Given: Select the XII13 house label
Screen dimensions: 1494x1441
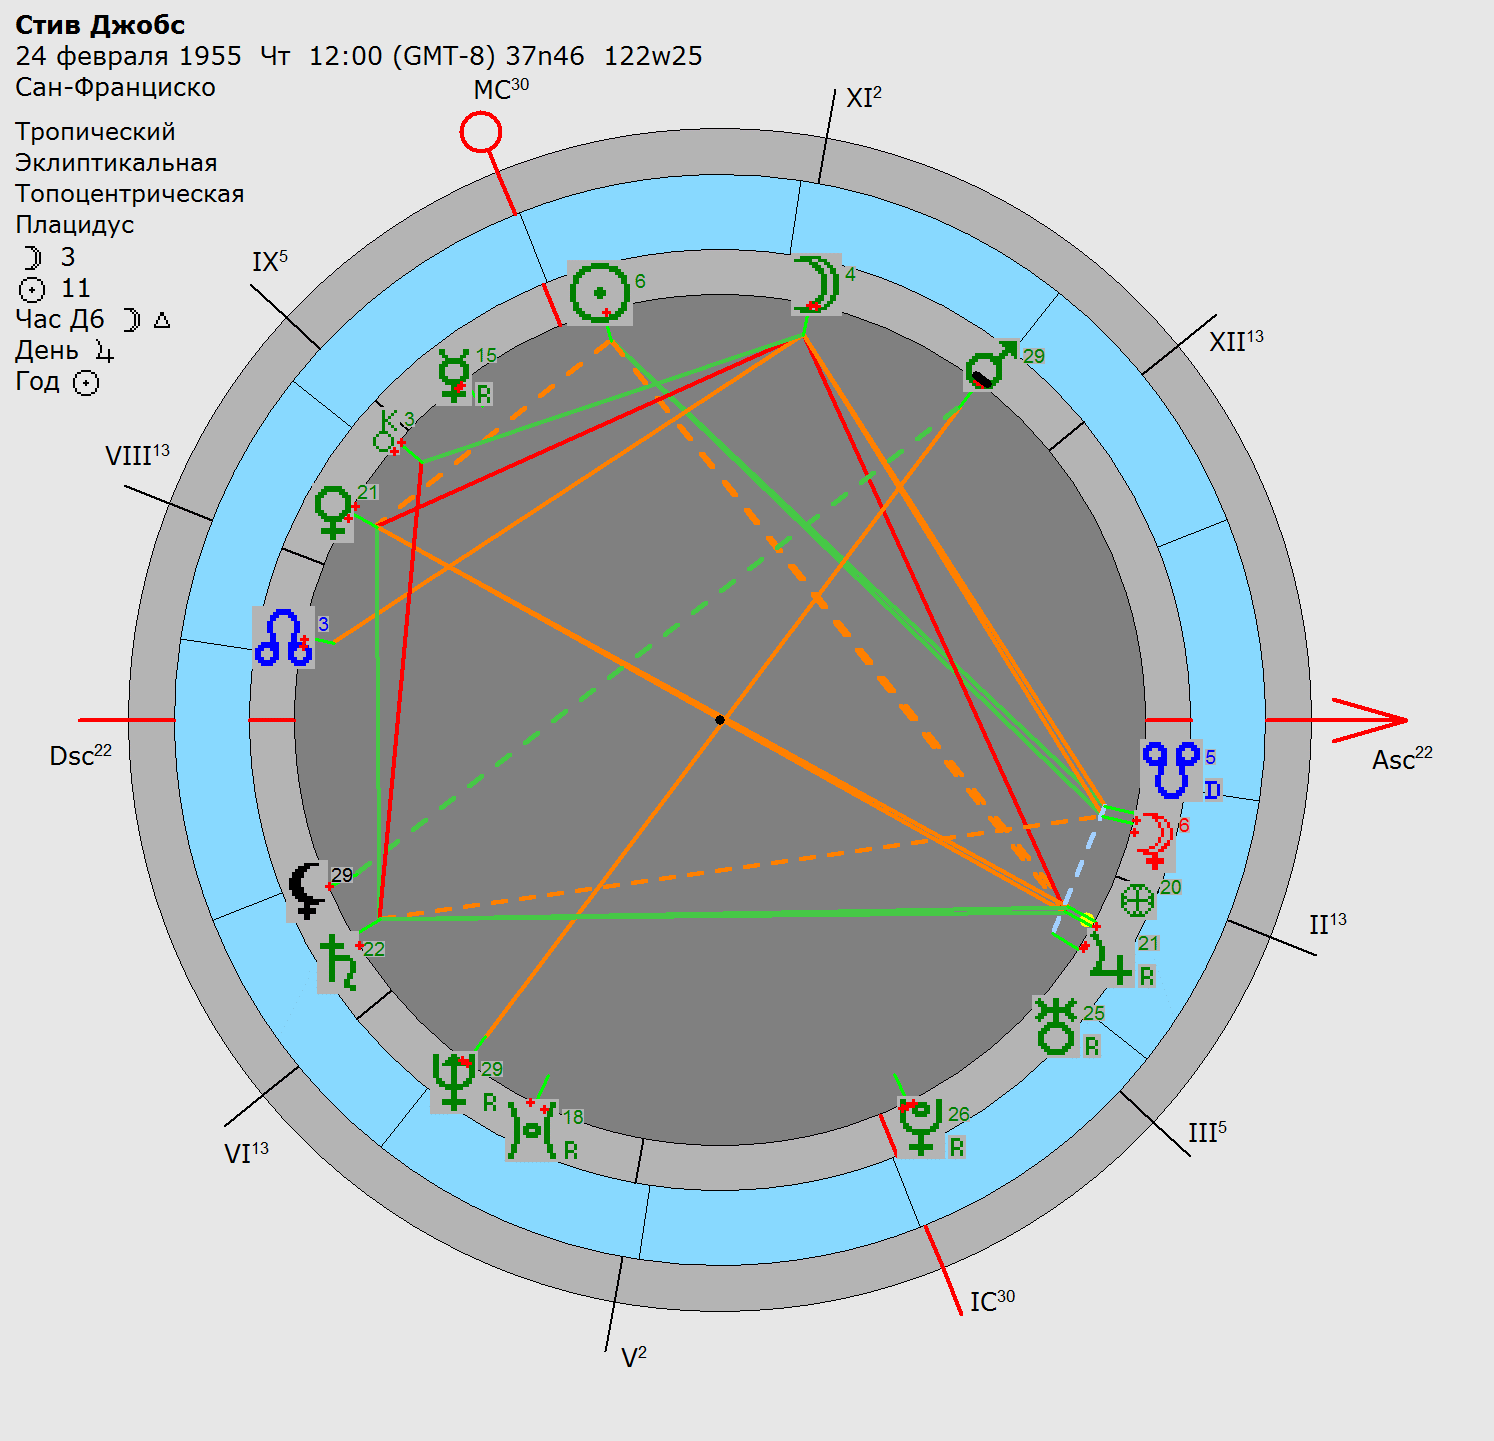Looking at the screenshot, I should pos(1236,341).
